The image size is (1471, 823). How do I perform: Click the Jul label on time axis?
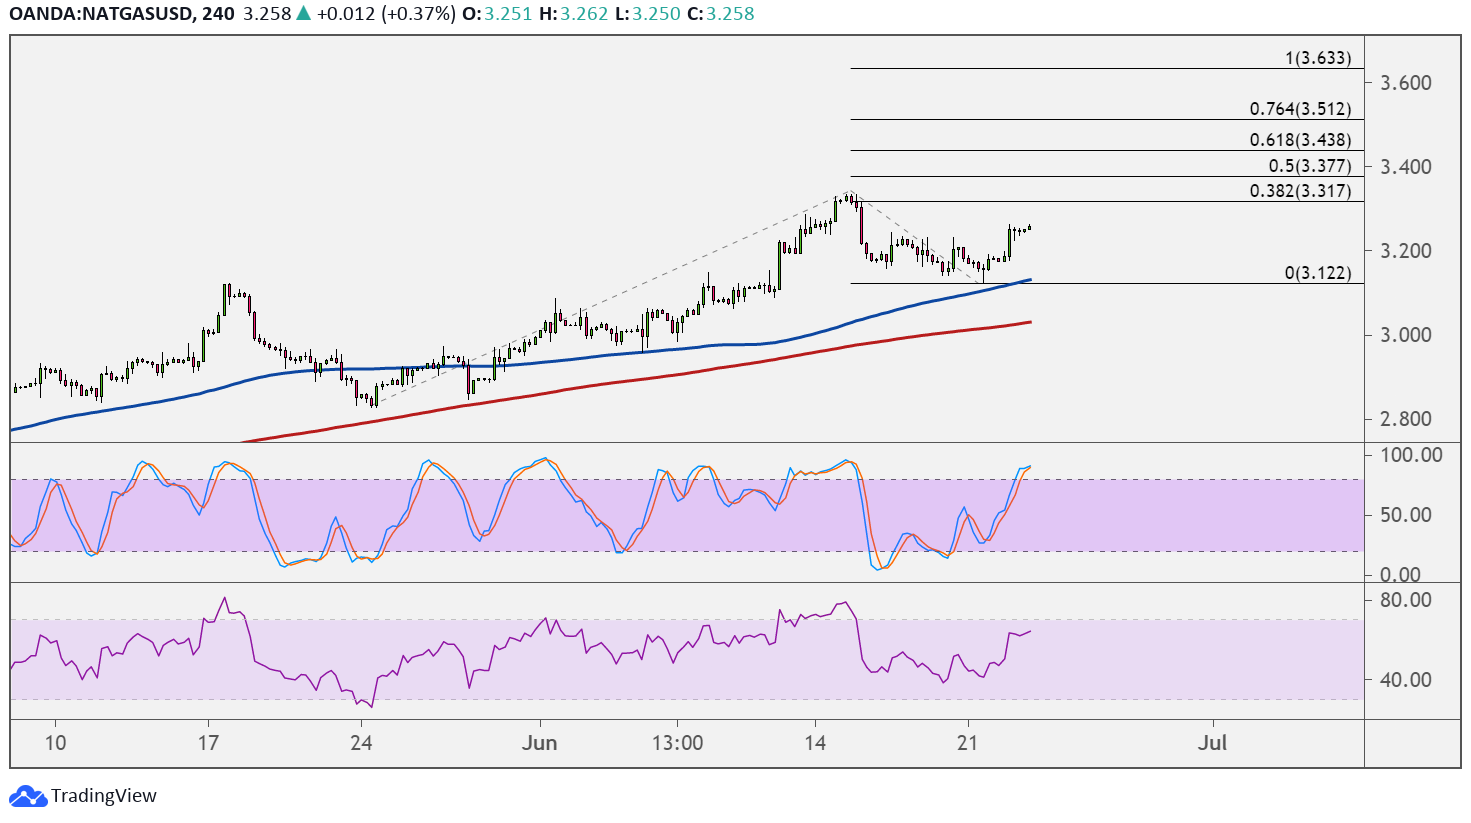click(x=1213, y=743)
